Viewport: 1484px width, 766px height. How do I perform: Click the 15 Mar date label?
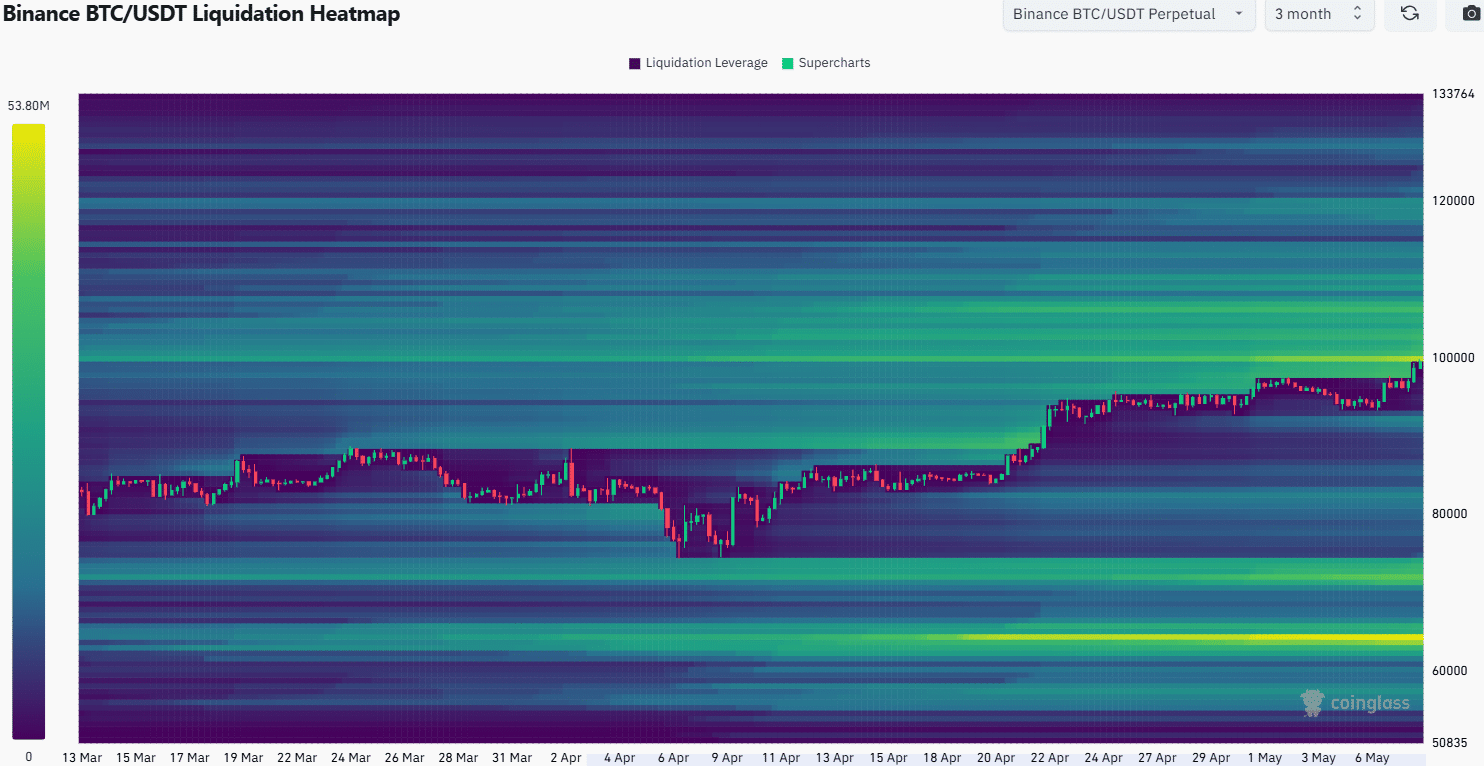pyautogui.click(x=136, y=758)
